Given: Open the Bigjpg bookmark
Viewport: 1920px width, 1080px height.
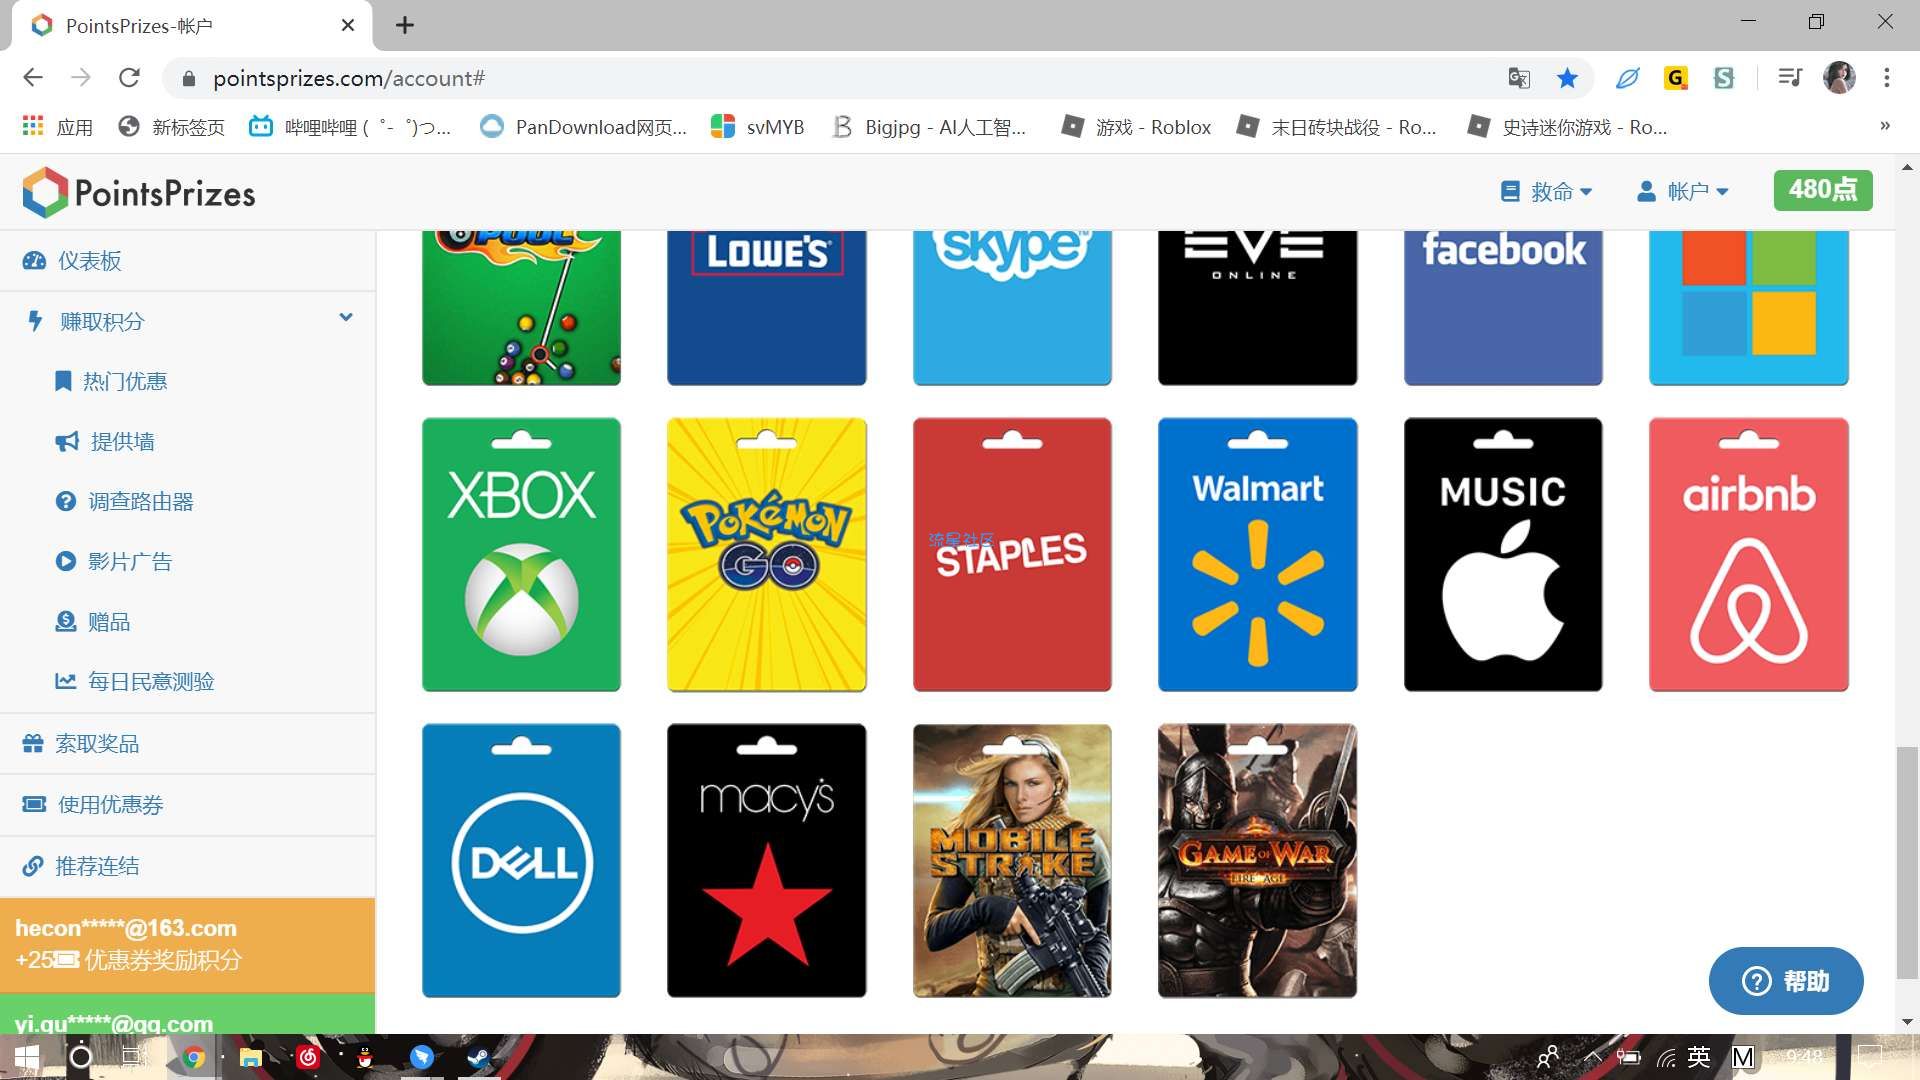Looking at the screenshot, I should pyautogui.click(x=930, y=127).
